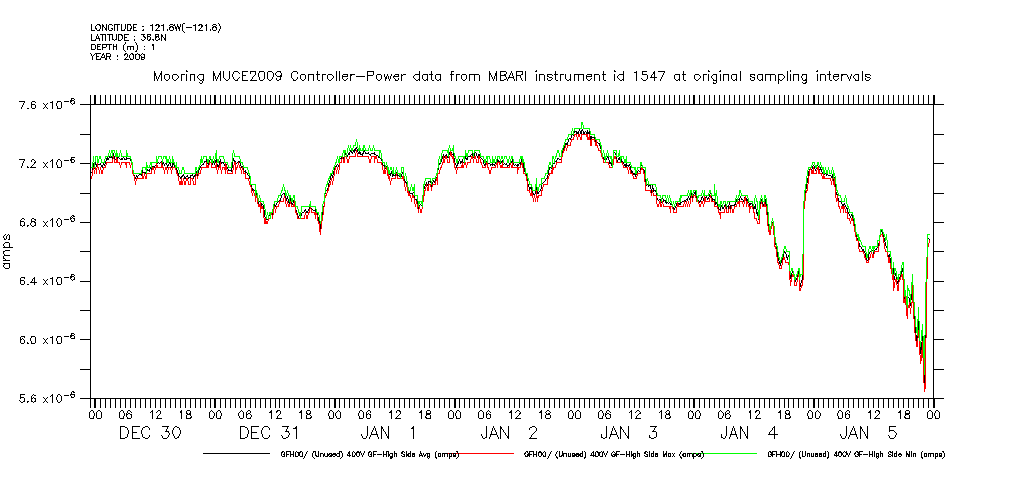This screenshot has width=1009, height=504.
Task: Click the DEC 30 date label
Action: click(x=150, y=433)
